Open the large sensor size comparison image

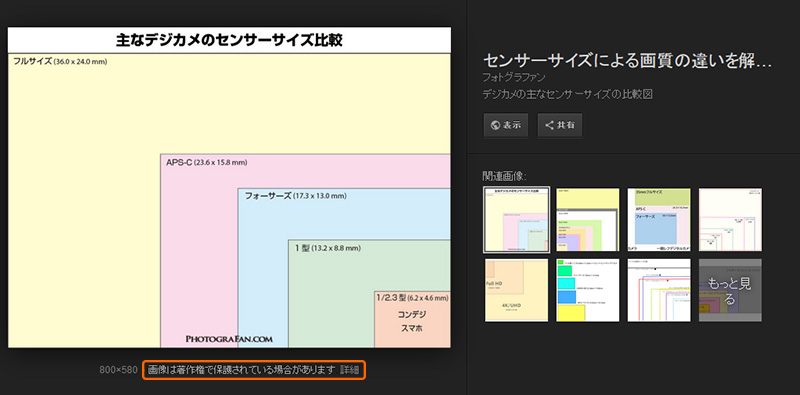pos(229,187)
